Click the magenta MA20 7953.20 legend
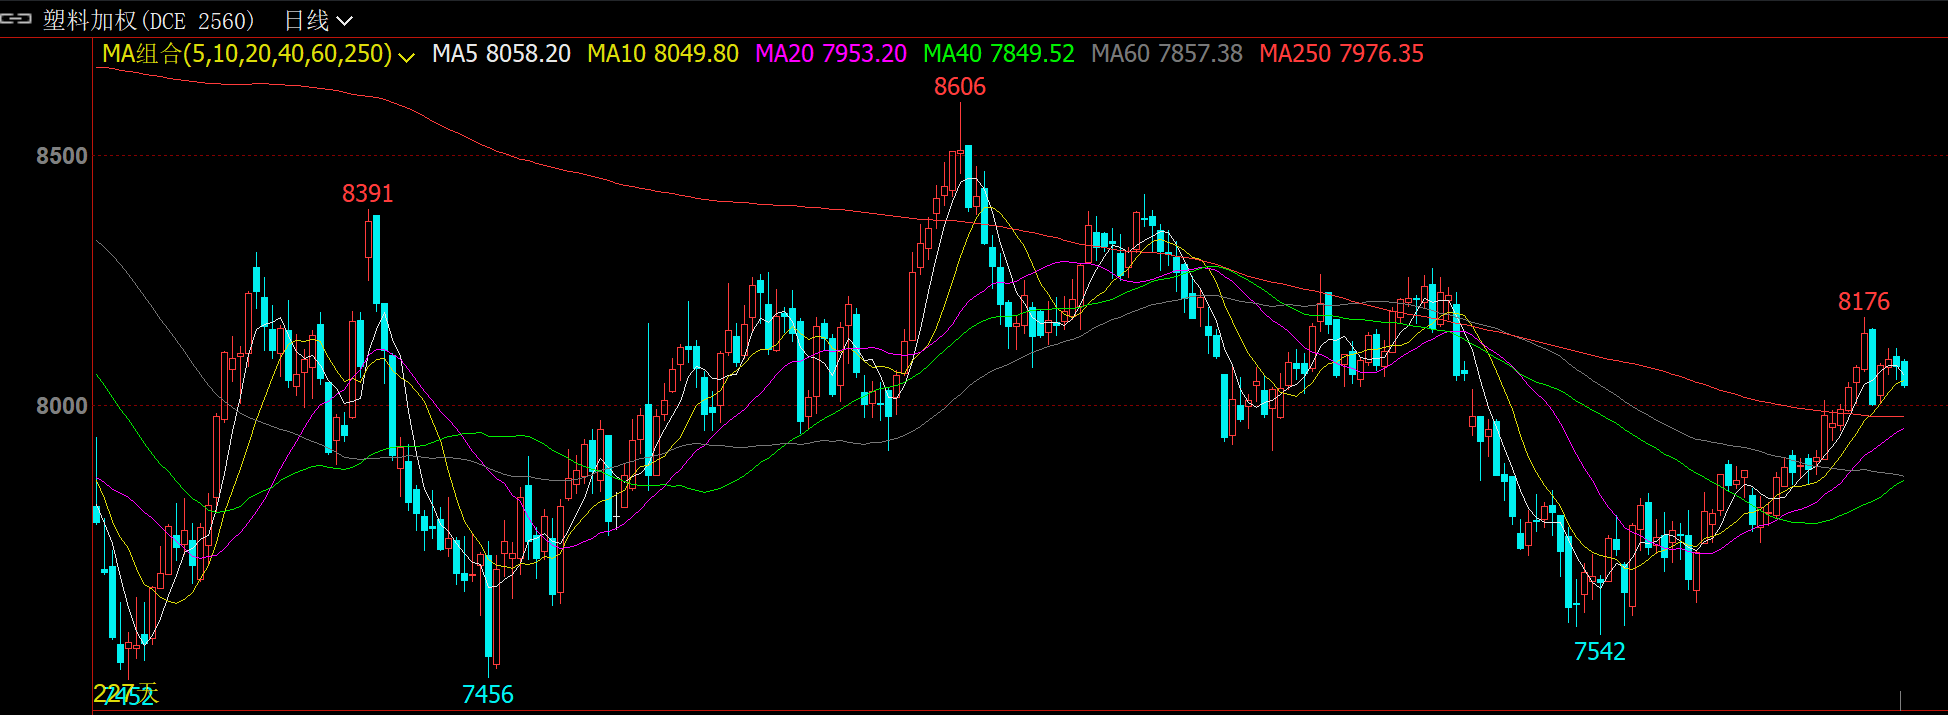 click(x=830, y=54)
